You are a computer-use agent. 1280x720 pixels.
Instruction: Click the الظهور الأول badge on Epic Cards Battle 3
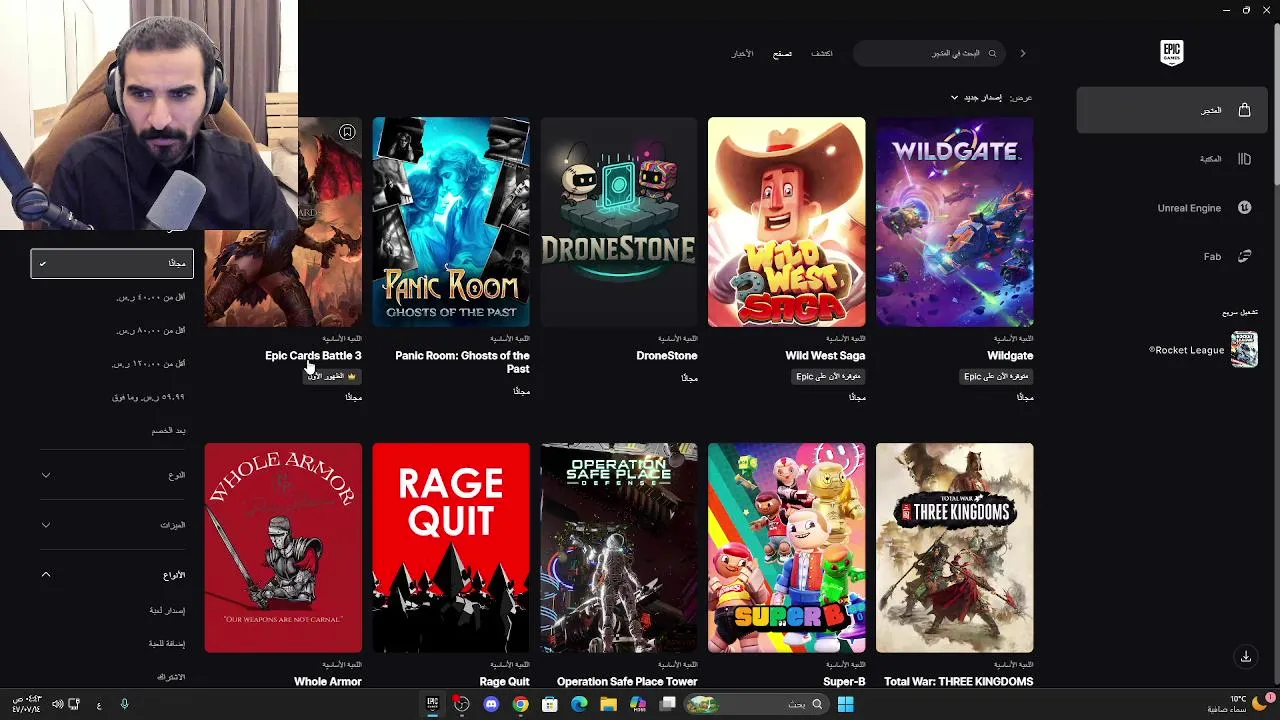pyautogui.click(x=332, y=376)
